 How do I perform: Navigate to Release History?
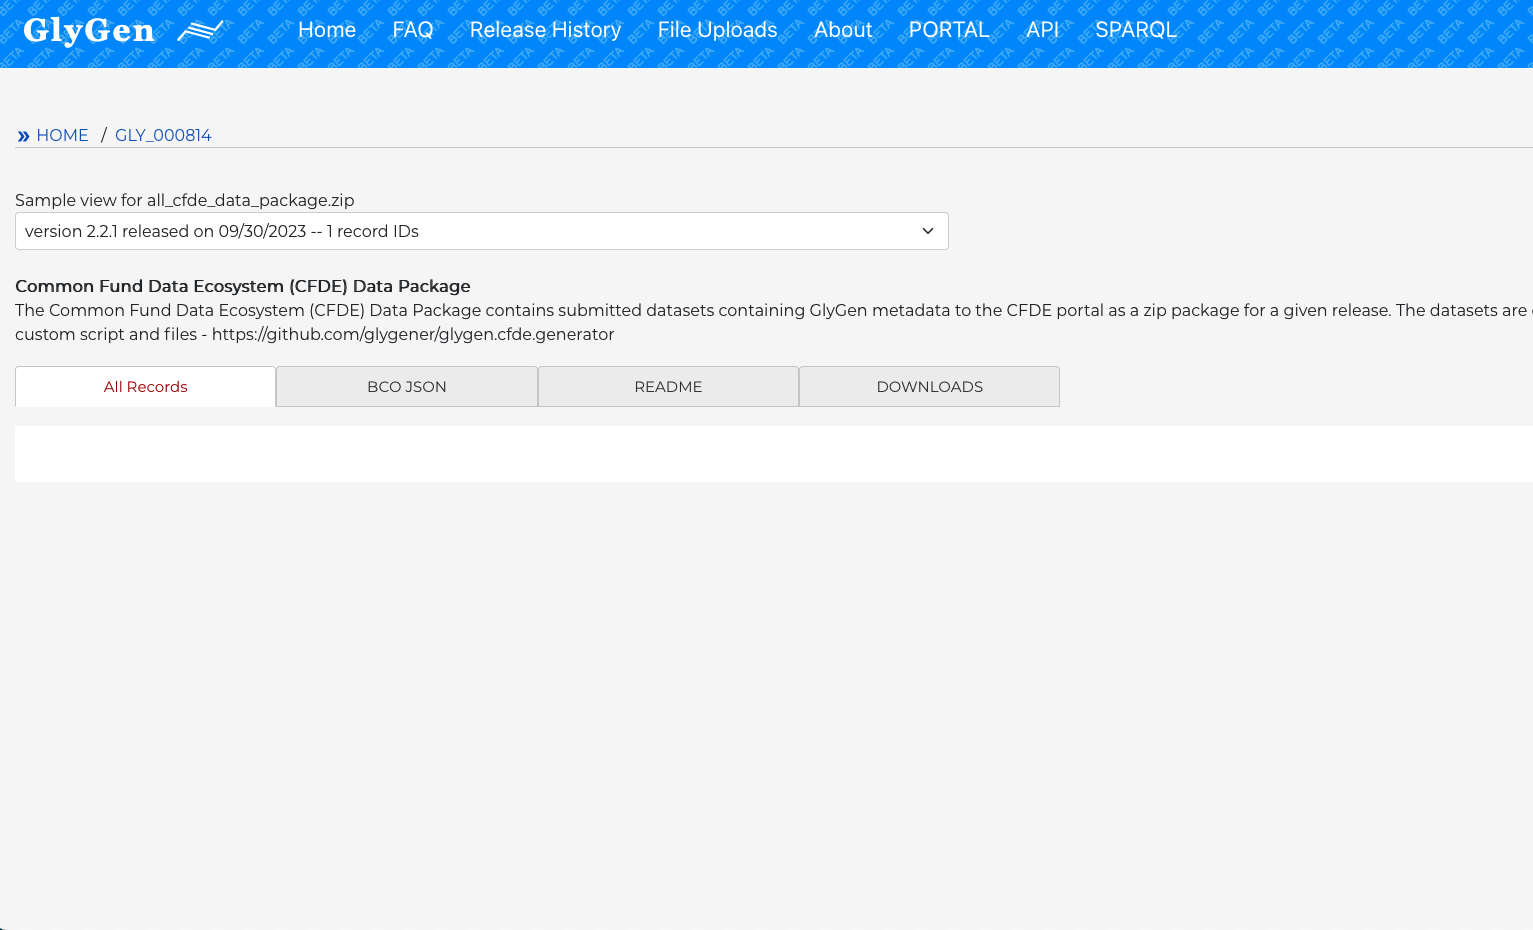(545, 30)
